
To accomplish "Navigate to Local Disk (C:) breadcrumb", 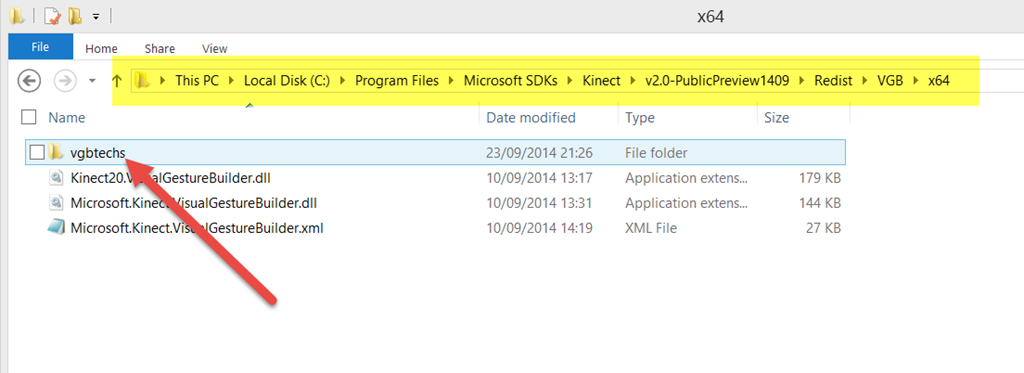I will tap(287, 81).
